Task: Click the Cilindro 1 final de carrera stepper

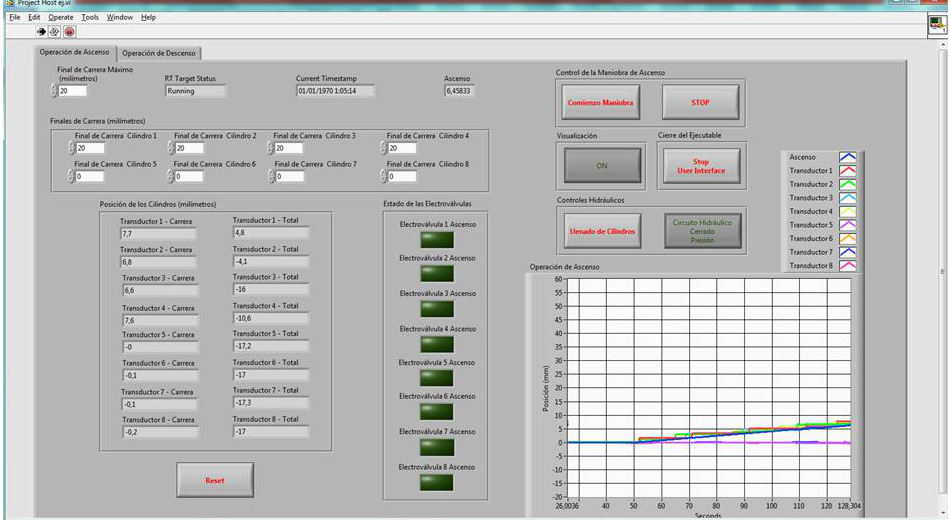Action: click(71, 148)
